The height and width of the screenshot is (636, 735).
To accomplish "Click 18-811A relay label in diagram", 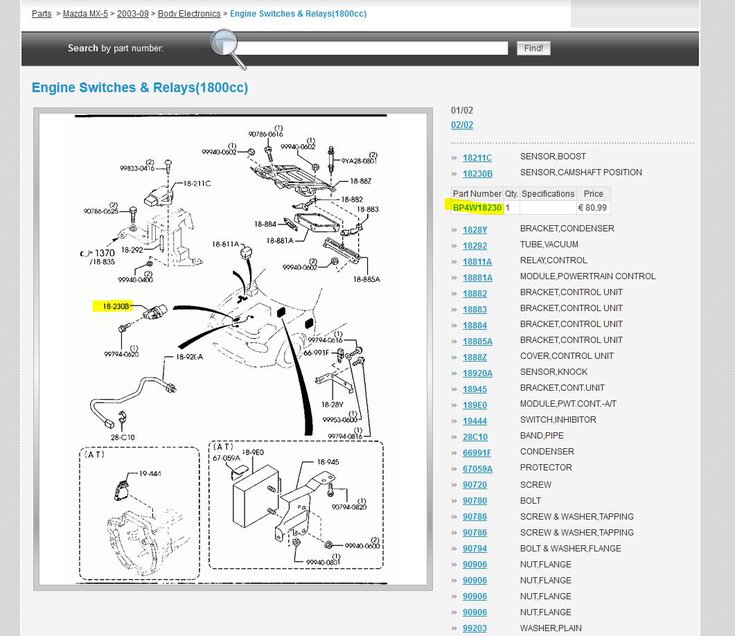I will pyautogui.click(x=225, y=244).
